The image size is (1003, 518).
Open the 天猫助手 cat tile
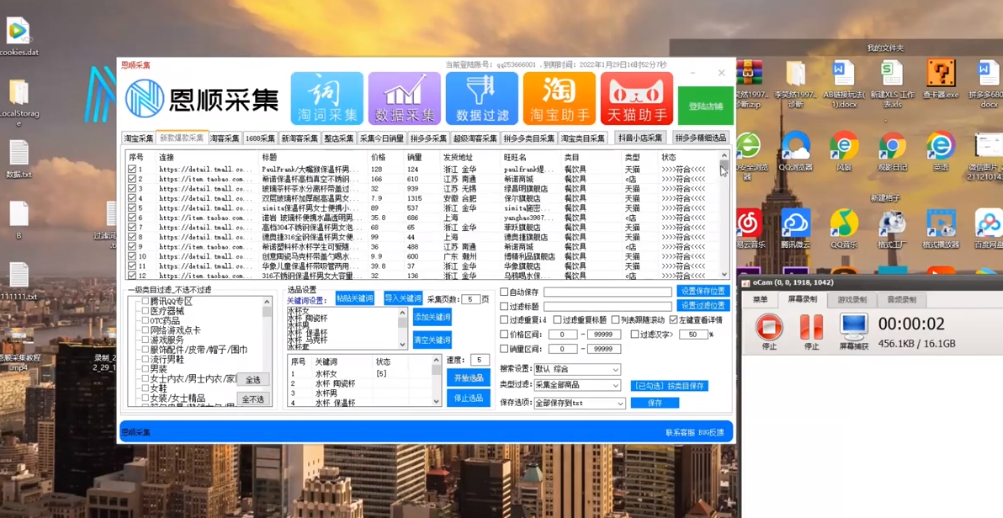(636, 98)
